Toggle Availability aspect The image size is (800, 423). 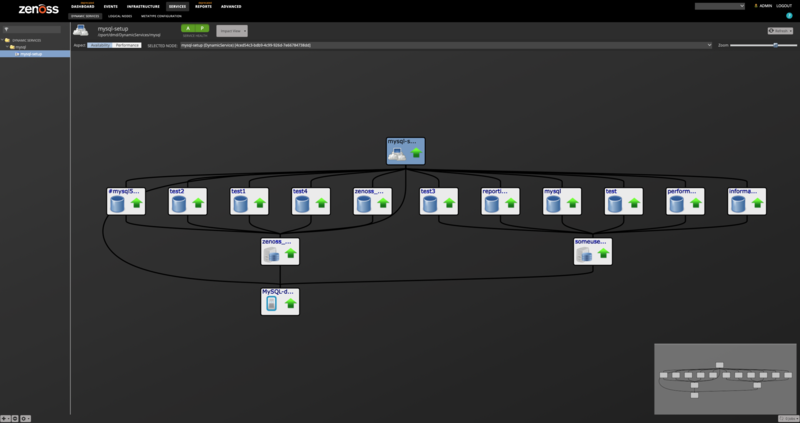click(x=100, y=45)
